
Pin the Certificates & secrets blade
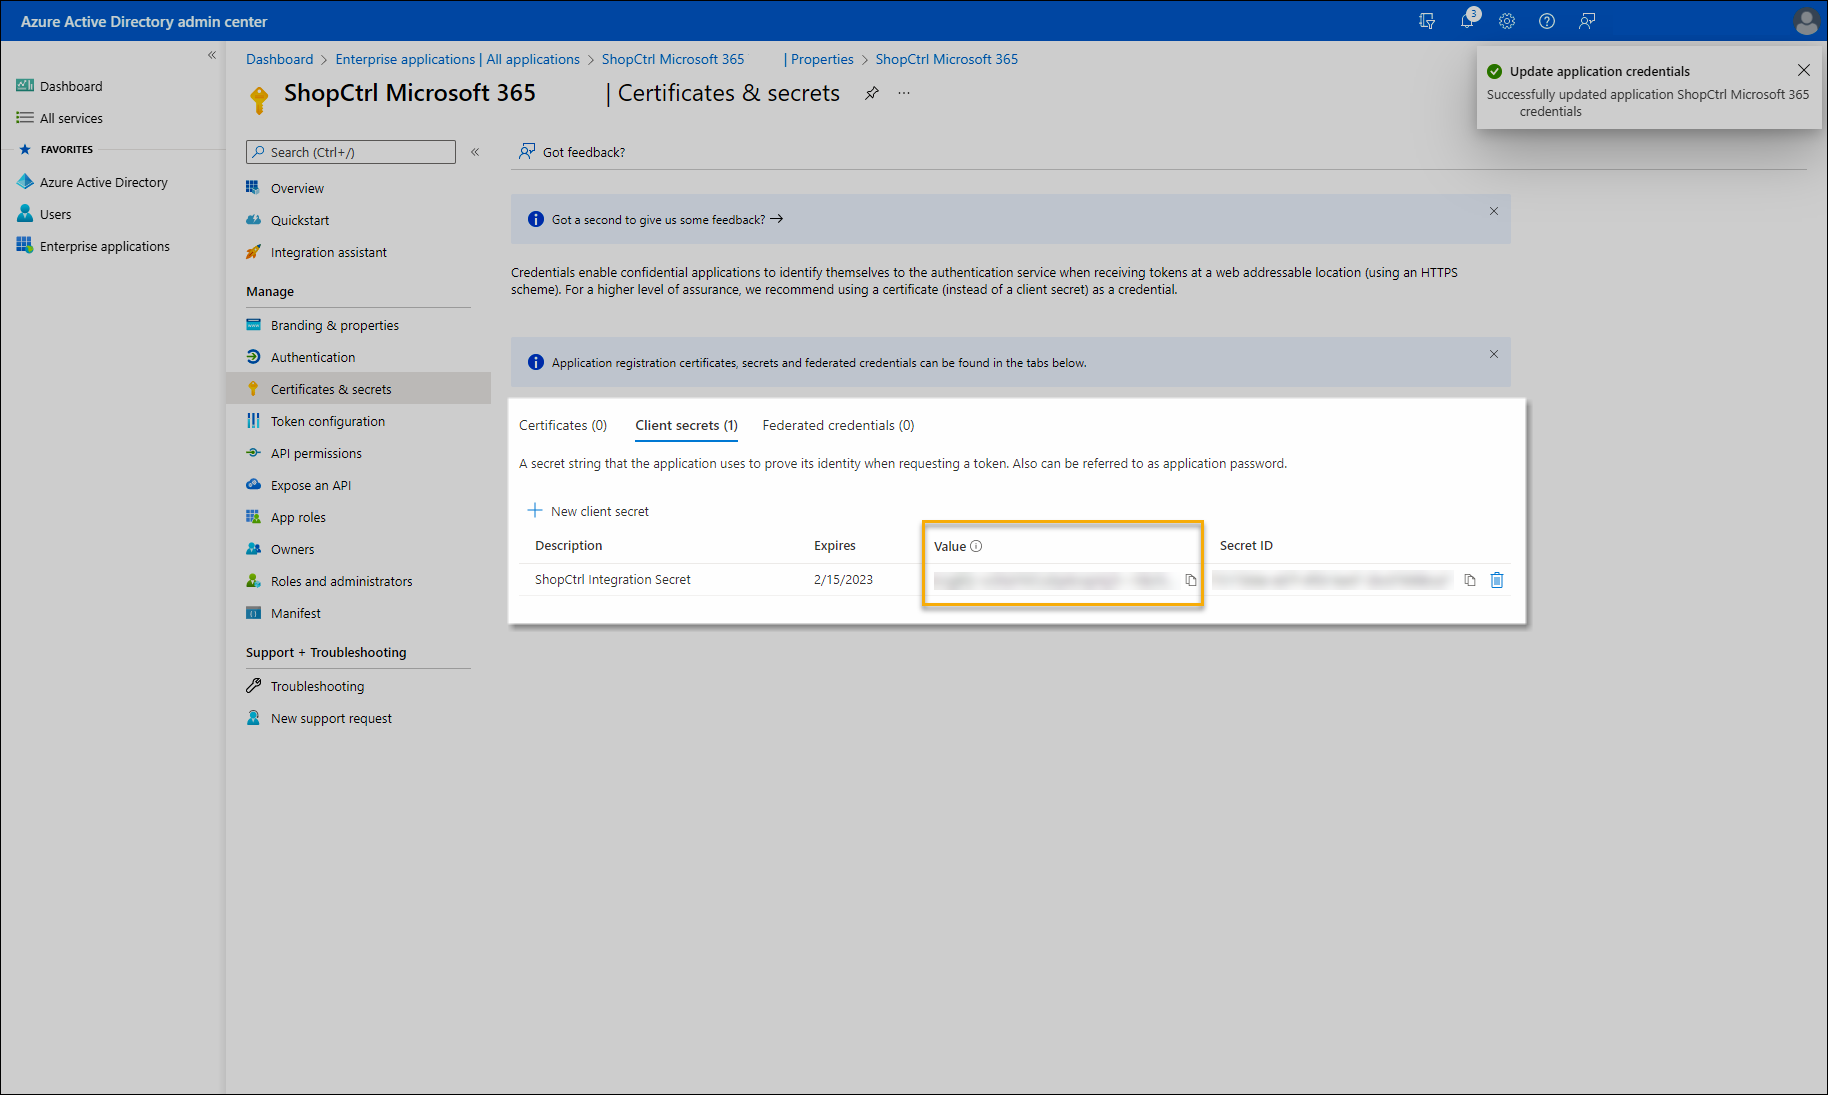pyautogui.click(x=872, y=93)
